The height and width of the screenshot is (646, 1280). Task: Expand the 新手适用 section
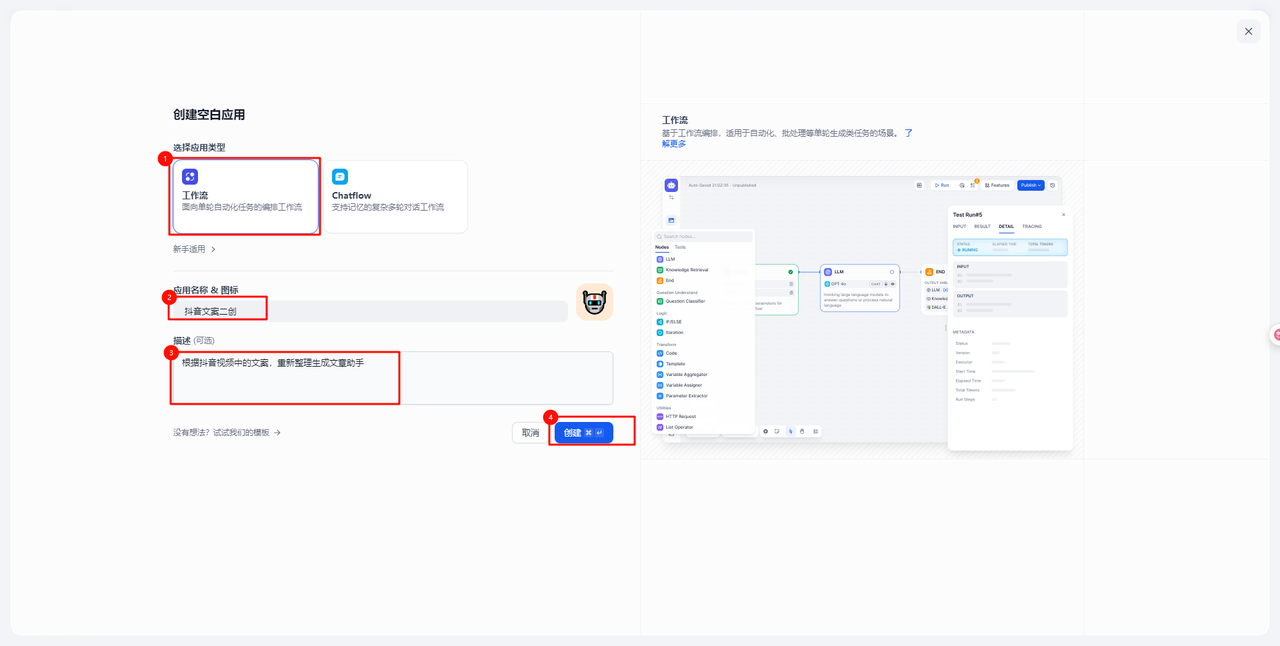194,249
